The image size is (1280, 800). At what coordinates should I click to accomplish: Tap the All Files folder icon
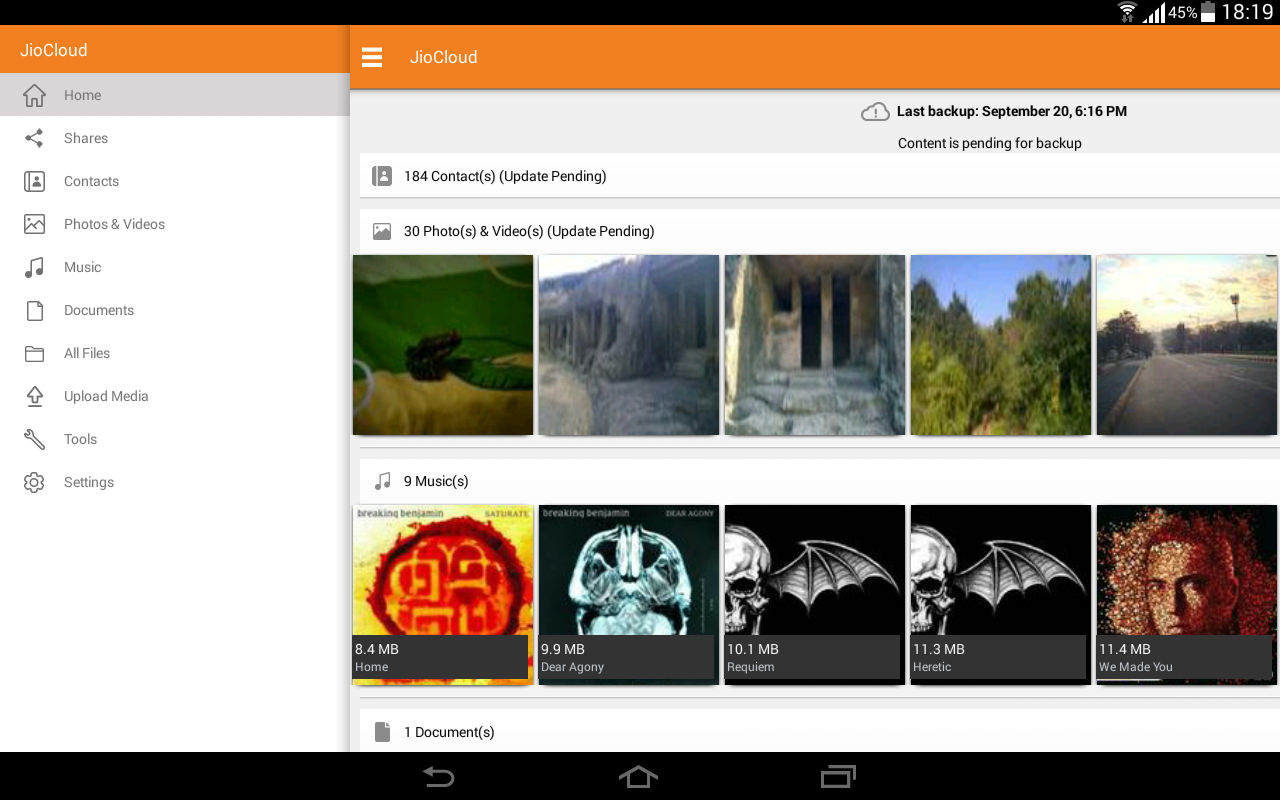coord(34,353)
